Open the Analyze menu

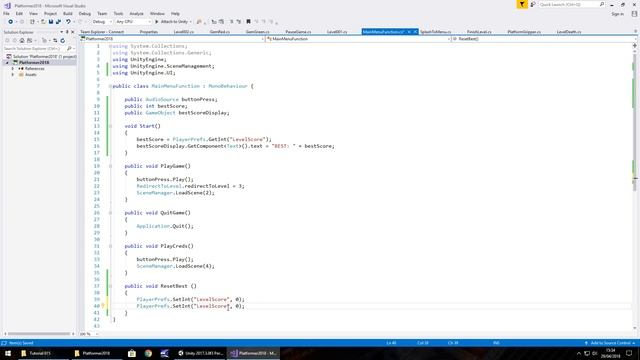[x=136, y=13]
